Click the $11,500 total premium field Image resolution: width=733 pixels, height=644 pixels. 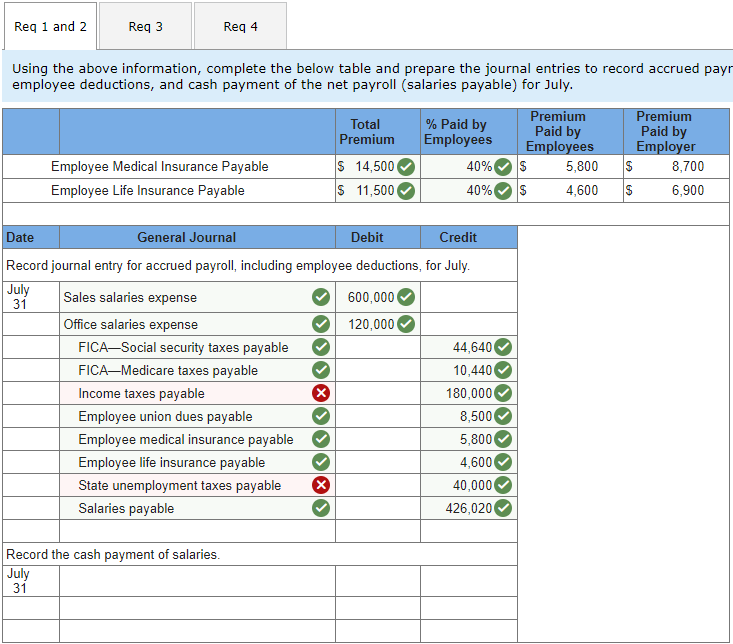pyautogui.click(x=378, y=190)
